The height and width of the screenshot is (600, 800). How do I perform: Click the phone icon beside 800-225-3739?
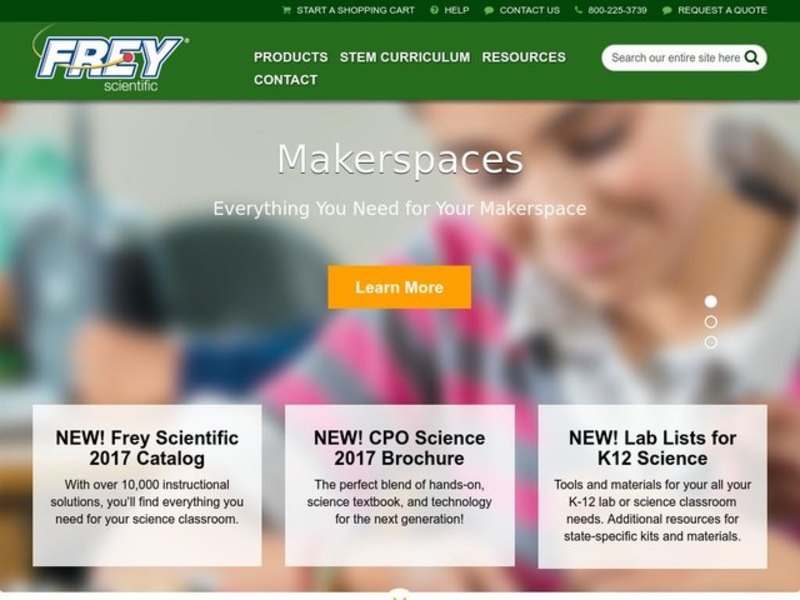(x=578, y=10)
